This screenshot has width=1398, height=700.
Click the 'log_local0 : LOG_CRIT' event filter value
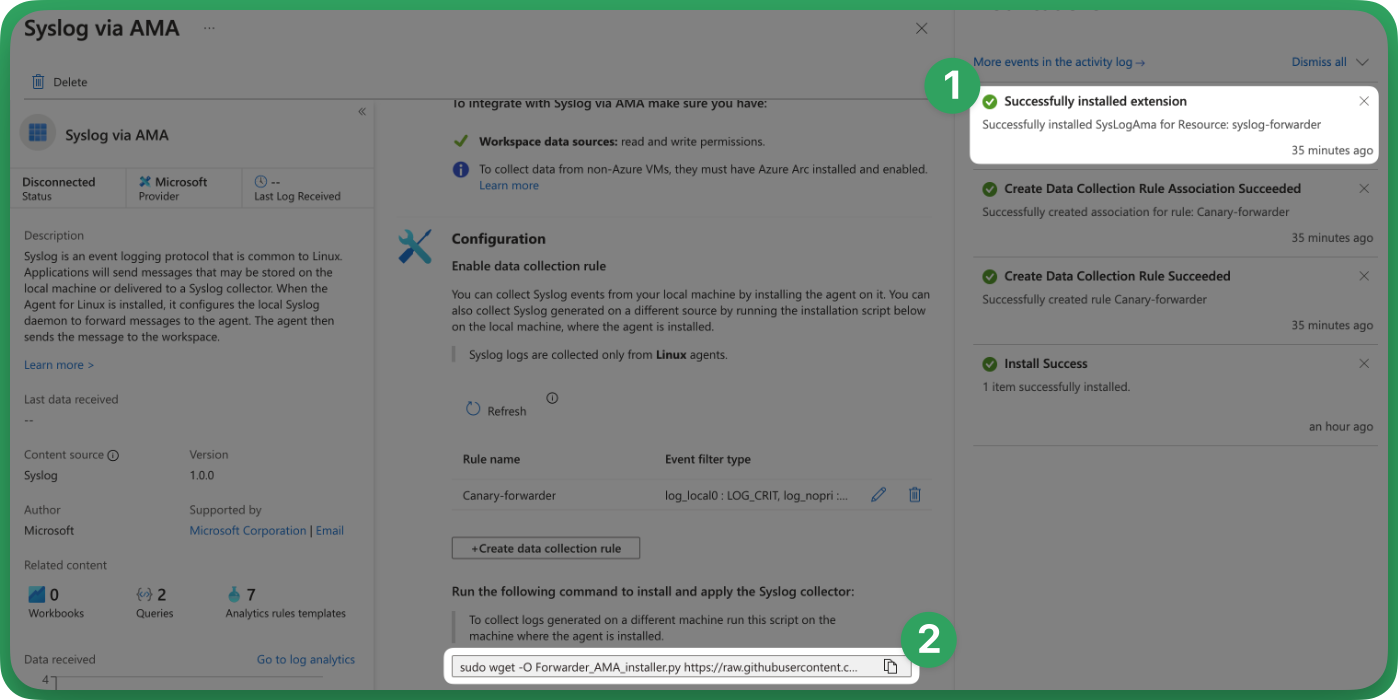pyautogui.click(x=756, y=495)
